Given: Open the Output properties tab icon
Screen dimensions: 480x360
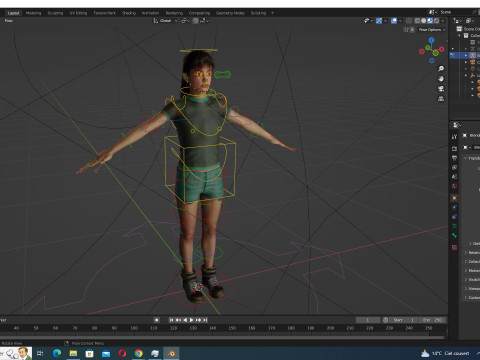Looking at the screenshot, I should (454, 158).
